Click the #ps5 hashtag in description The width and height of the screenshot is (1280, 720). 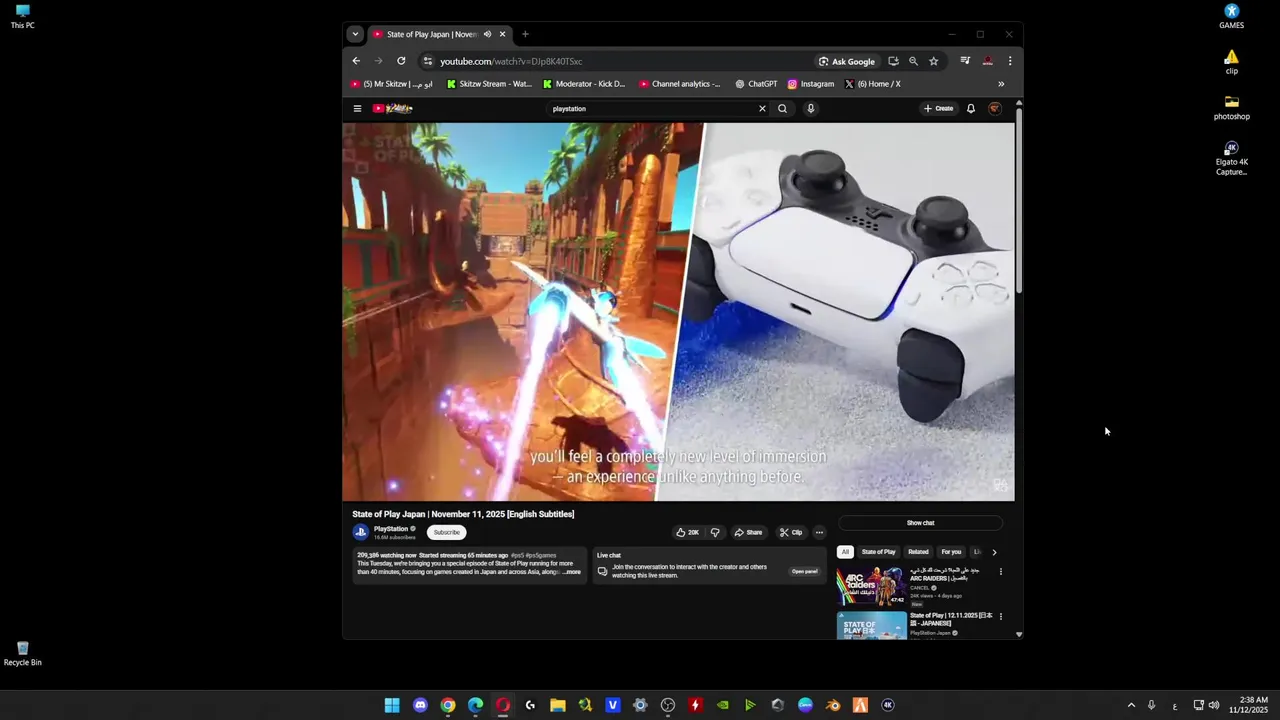coord(517,555)
